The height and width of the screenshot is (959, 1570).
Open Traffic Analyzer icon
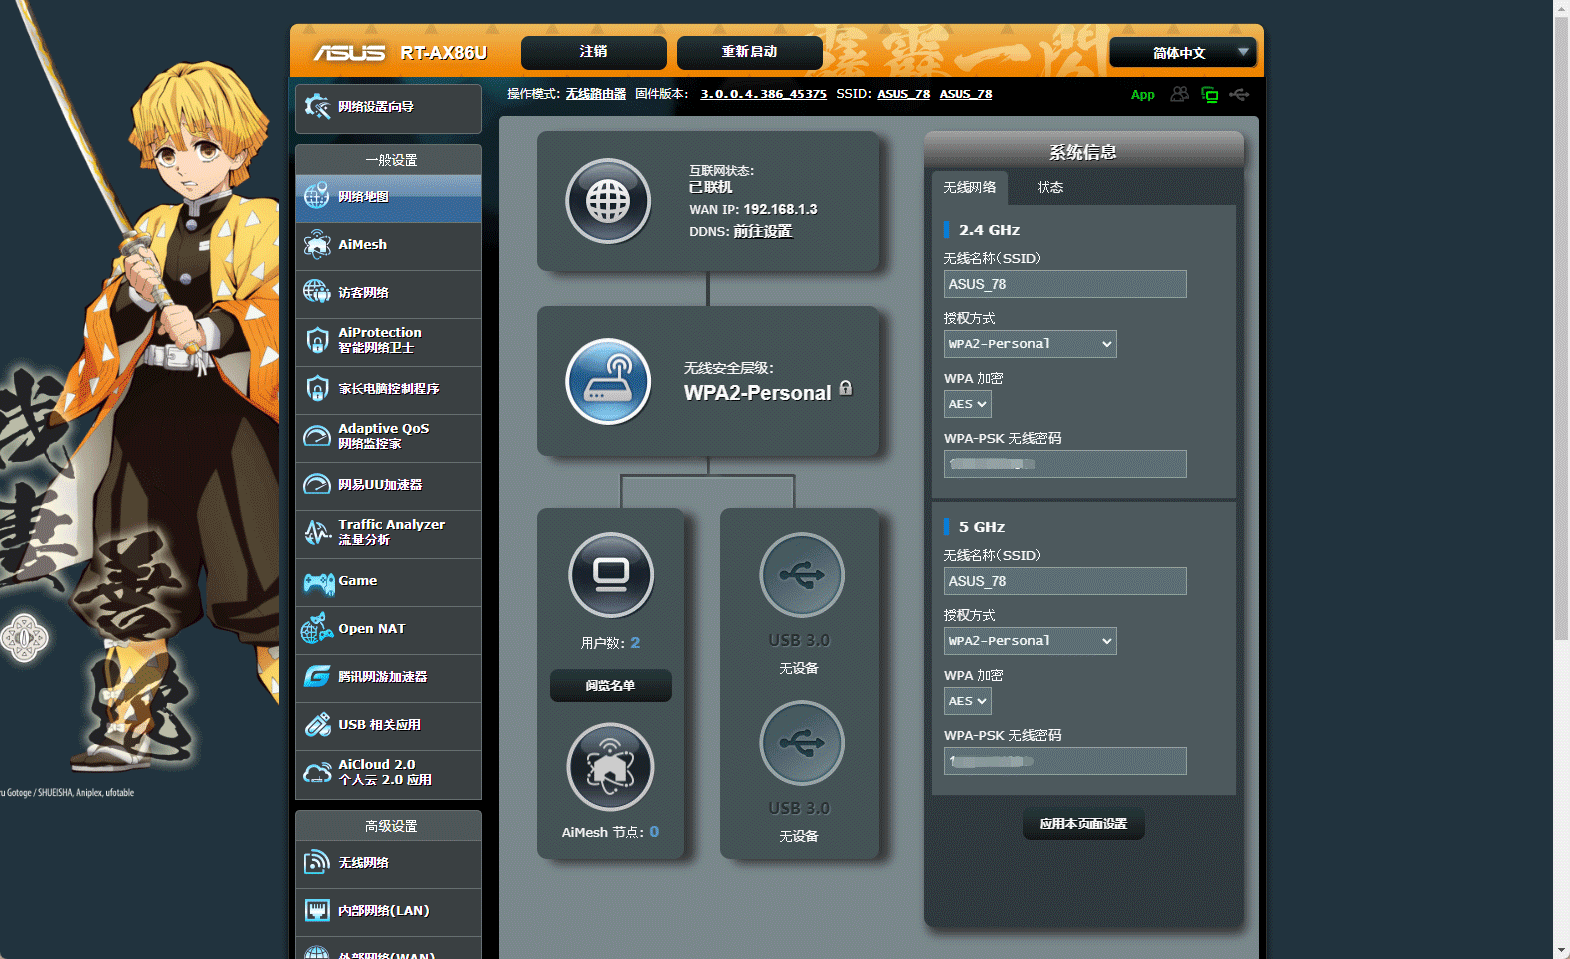tap(317, 532)
